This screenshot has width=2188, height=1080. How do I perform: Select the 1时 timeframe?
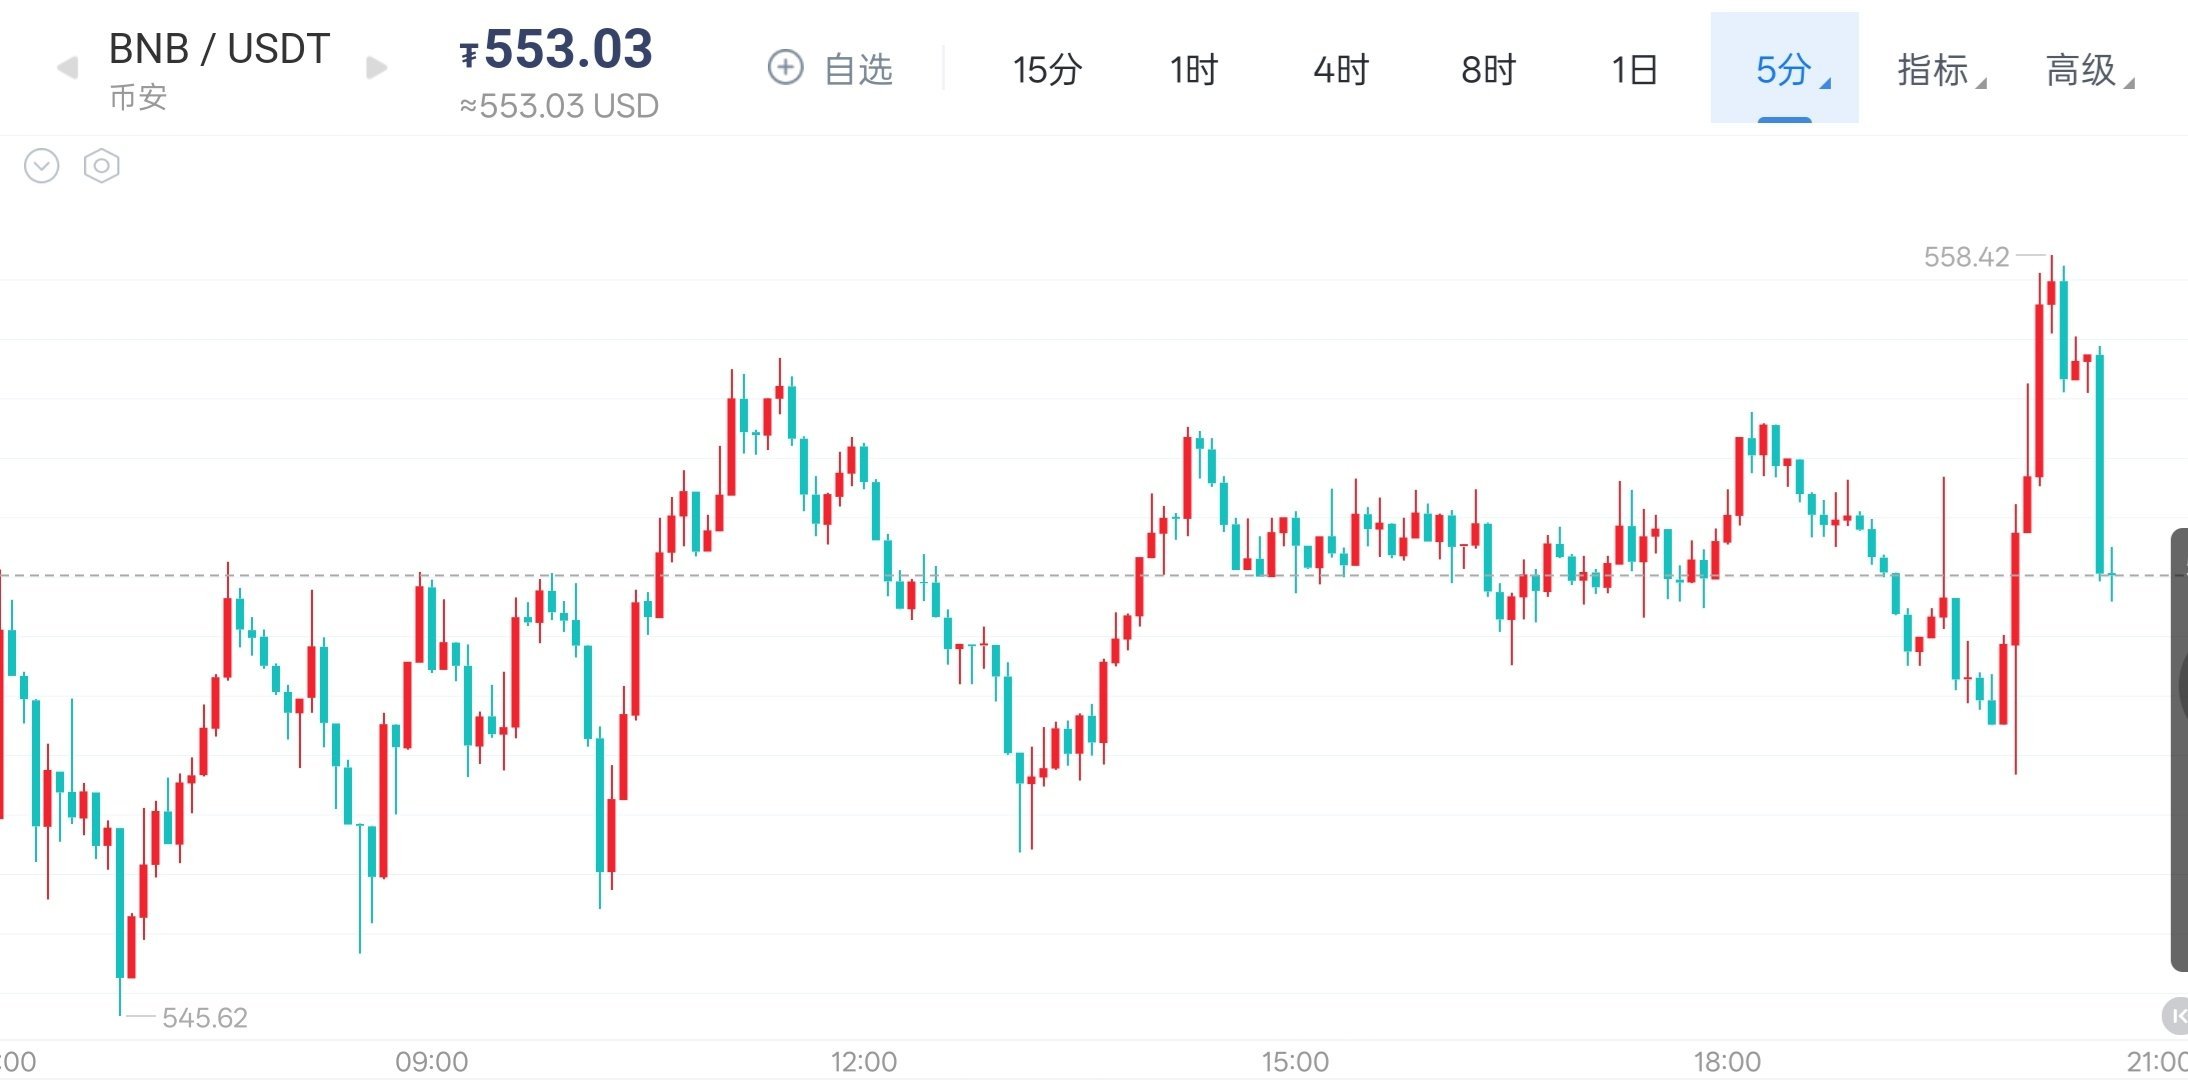click(x=1194, y=70)
